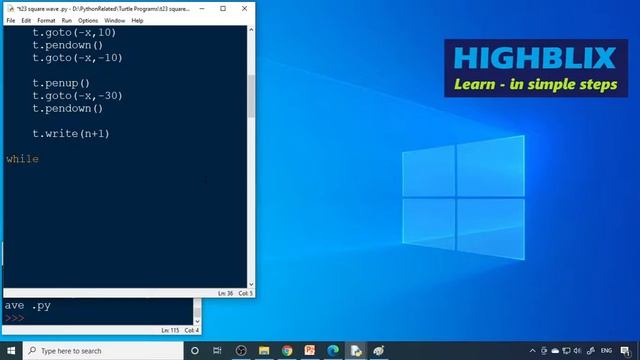
Task: Open OBS Studio from the taskbar
Action: click(x=241, y=351)
